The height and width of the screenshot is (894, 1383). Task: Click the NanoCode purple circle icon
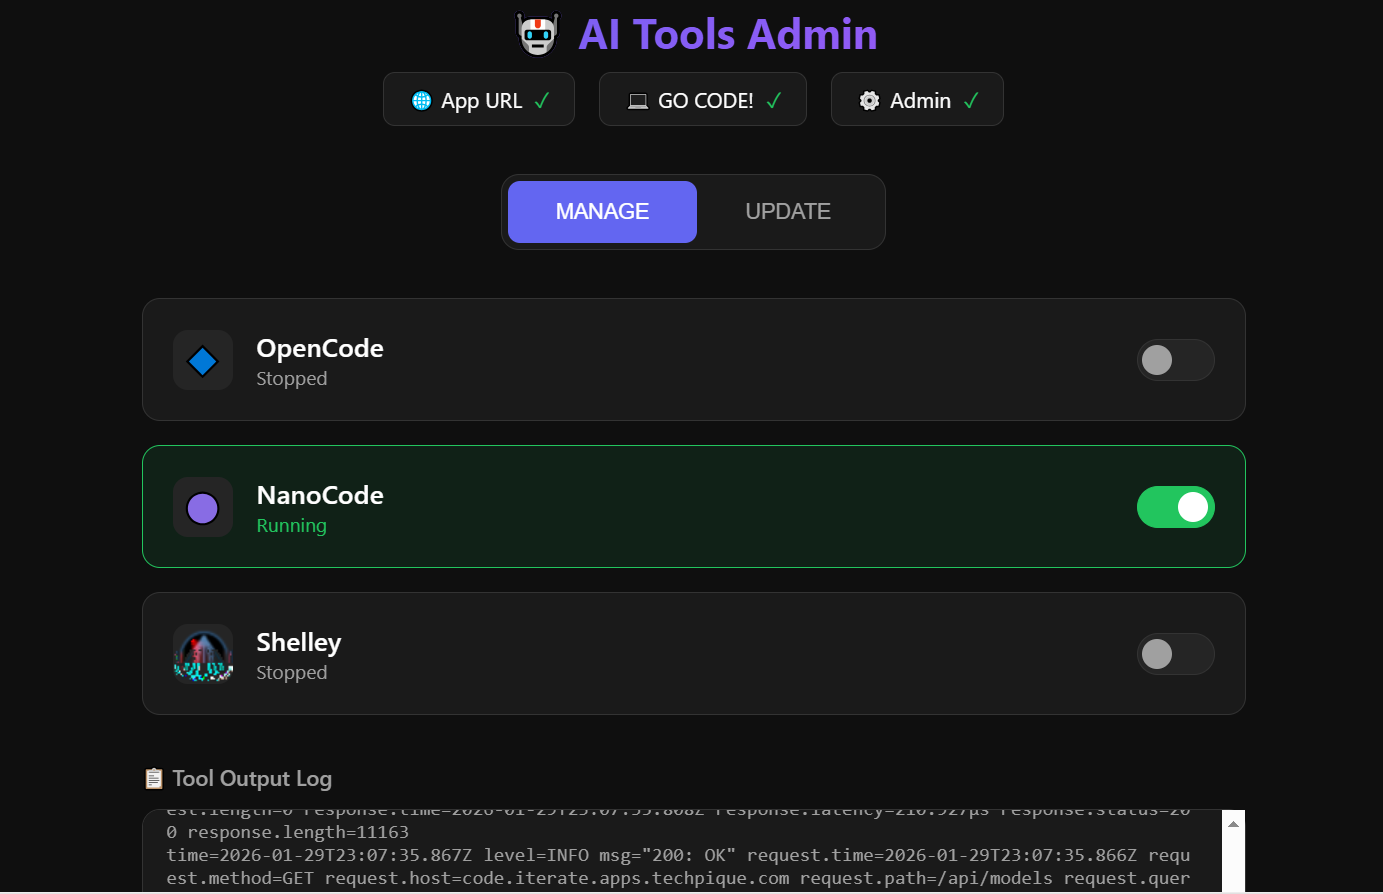(x=203, y=507)
